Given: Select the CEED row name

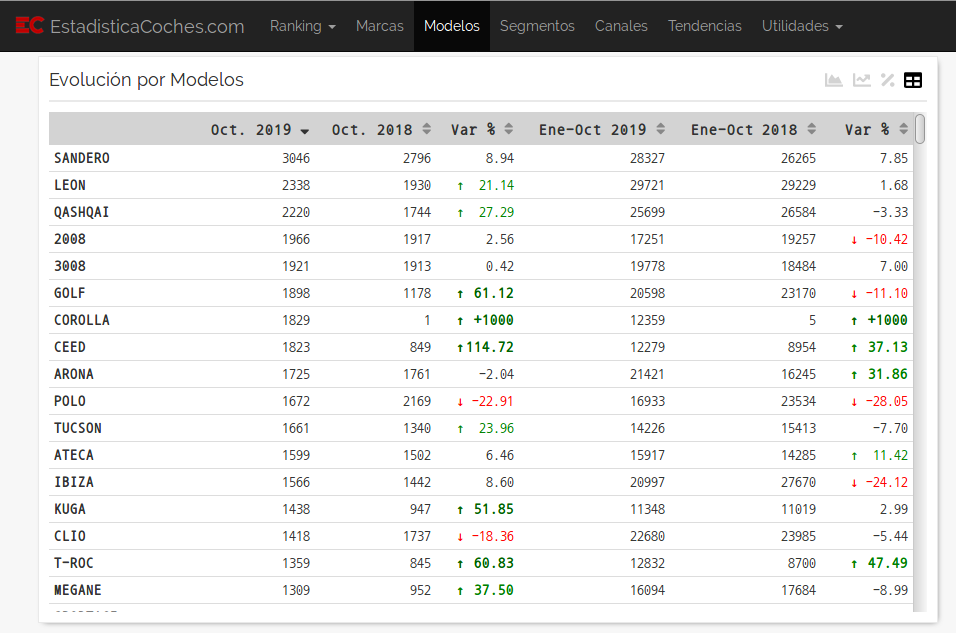Looking at the screenshot, I should click(x=70, y=347).
